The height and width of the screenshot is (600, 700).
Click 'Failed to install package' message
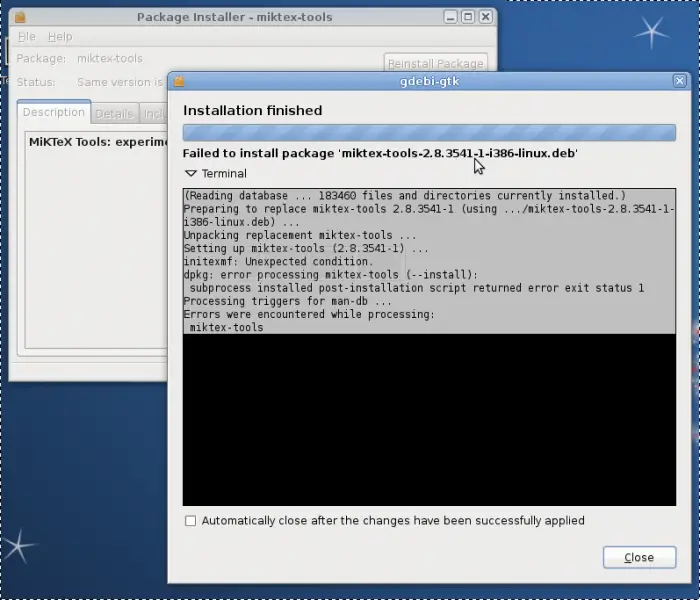tap(380, 153)
